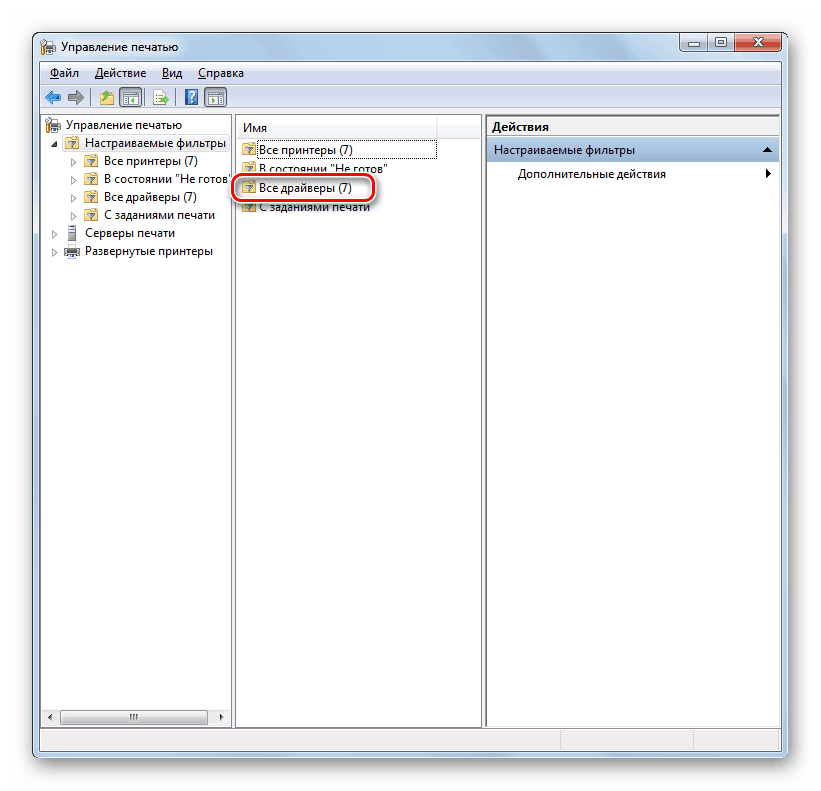This screenshot has width=821, height=791.
Task: Select 'В состоянии "Не готов"' in center list
Action: click(x=323, y=169)
